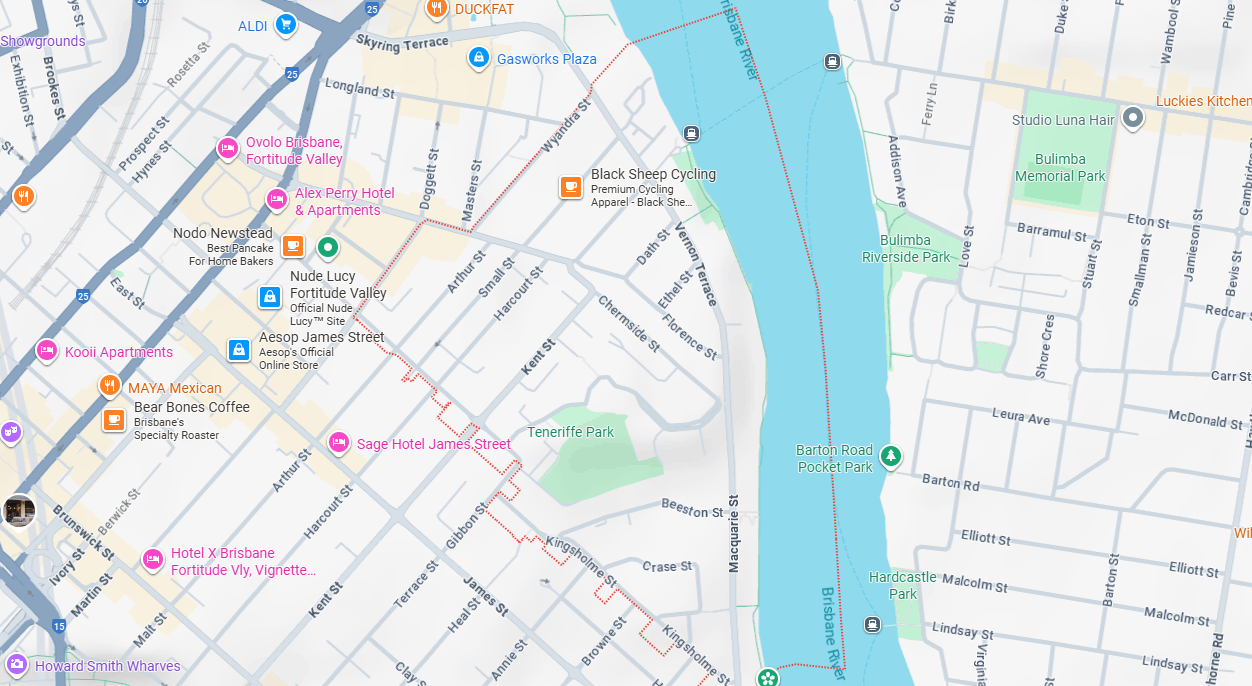Open the Bear Bones Coffee pin
This screenshot has width=1252, height=686.
pyautogui.click(x=114, y=420)
